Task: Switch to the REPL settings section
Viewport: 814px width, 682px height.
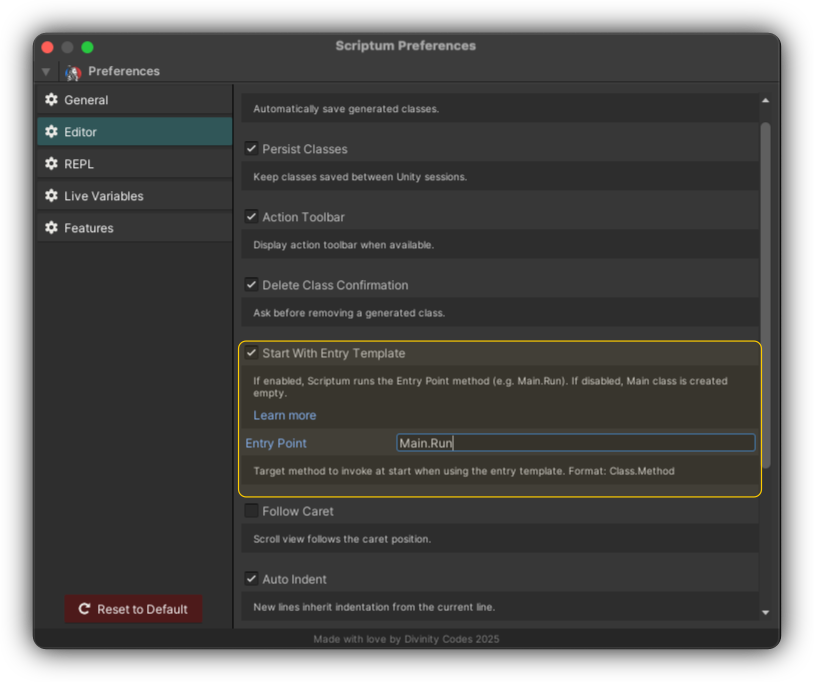Action: pyautogui.click(x=135, y=164)
